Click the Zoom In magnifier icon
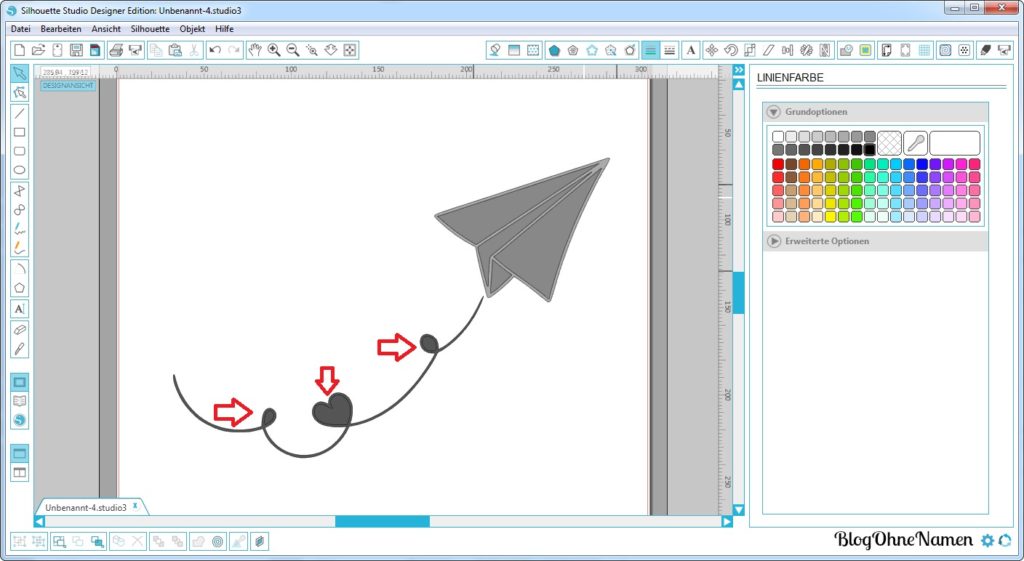This screenshot has height=561, width=1024. 273,50
